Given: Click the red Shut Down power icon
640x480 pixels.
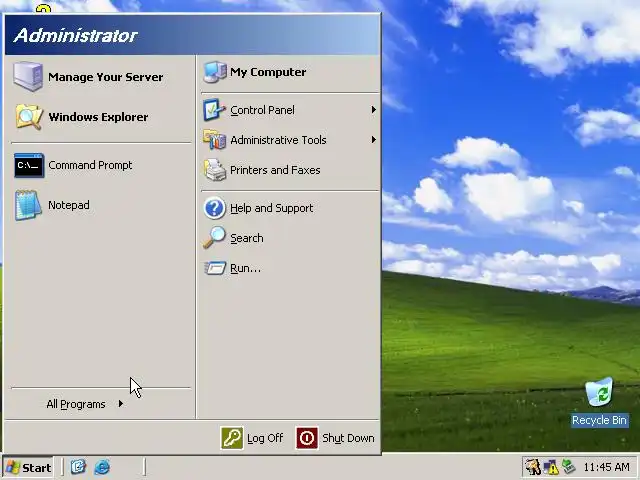Looking at the screenshot, I should point(307,438).
